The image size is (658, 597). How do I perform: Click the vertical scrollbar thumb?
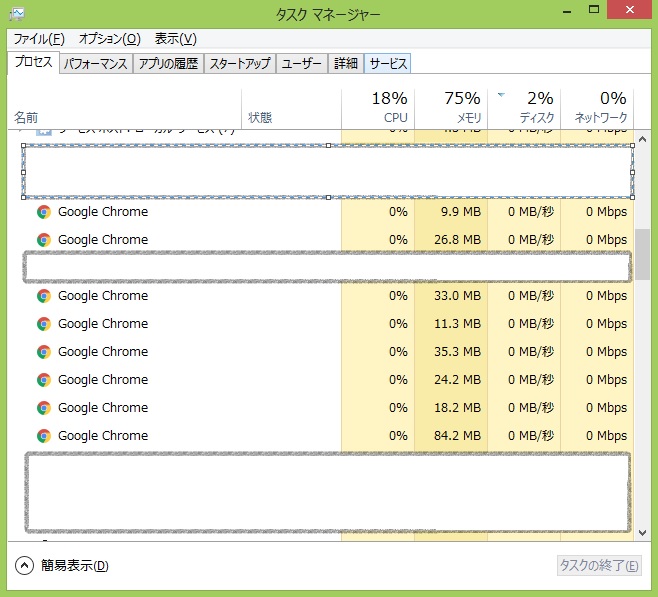tap(642, 254)
